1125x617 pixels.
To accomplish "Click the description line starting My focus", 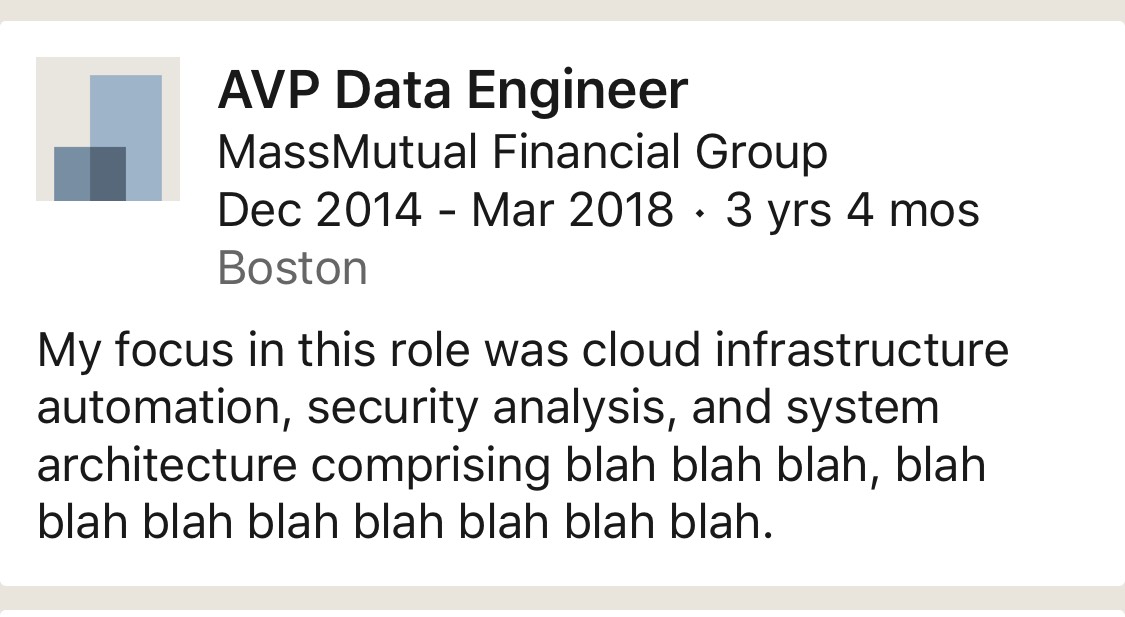I will (x=523, y=350).
